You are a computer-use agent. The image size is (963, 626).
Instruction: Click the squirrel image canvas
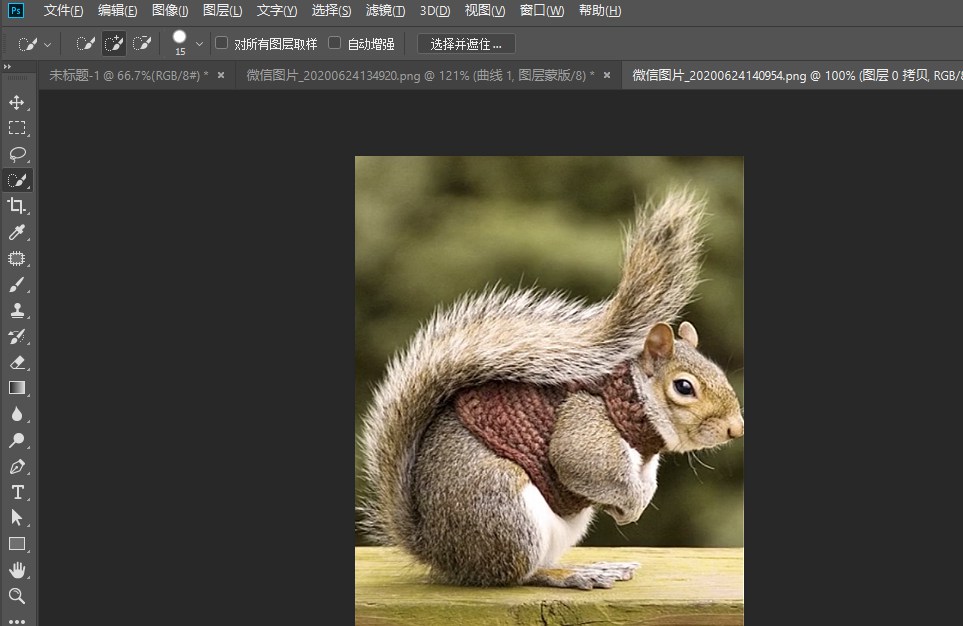coord(548,390)
